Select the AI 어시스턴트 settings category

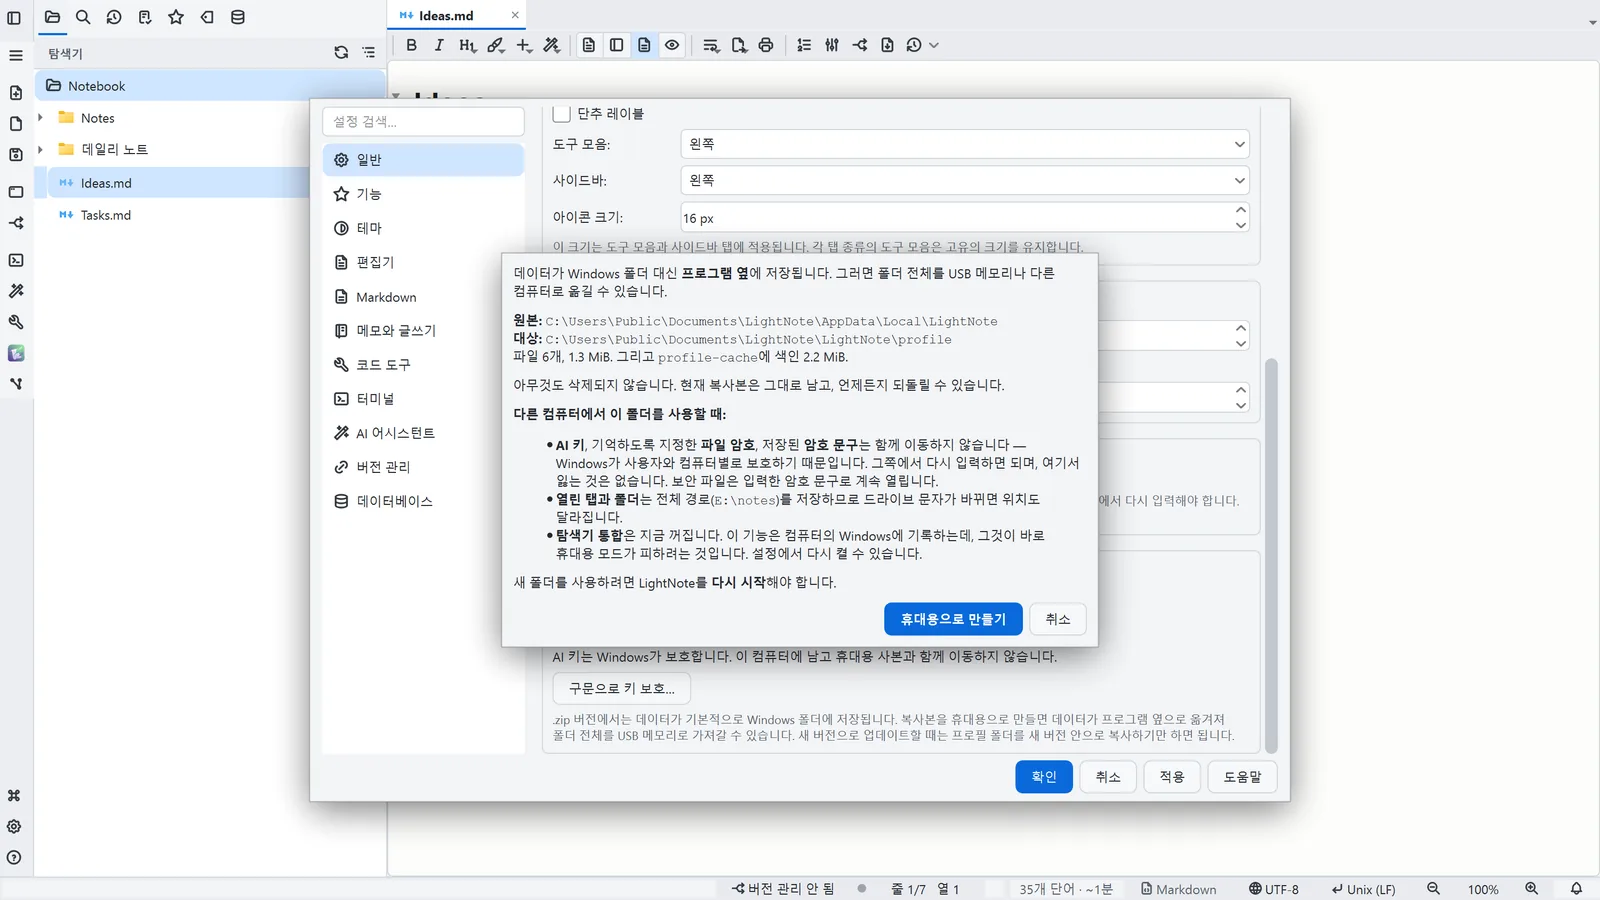point(423,433)
